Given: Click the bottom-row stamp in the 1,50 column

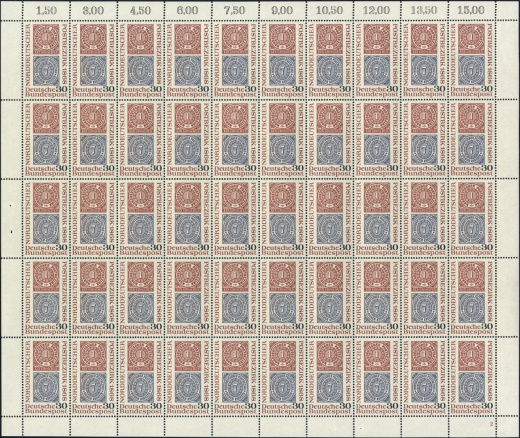Looking at the screenshot, I should pos(46,377).
